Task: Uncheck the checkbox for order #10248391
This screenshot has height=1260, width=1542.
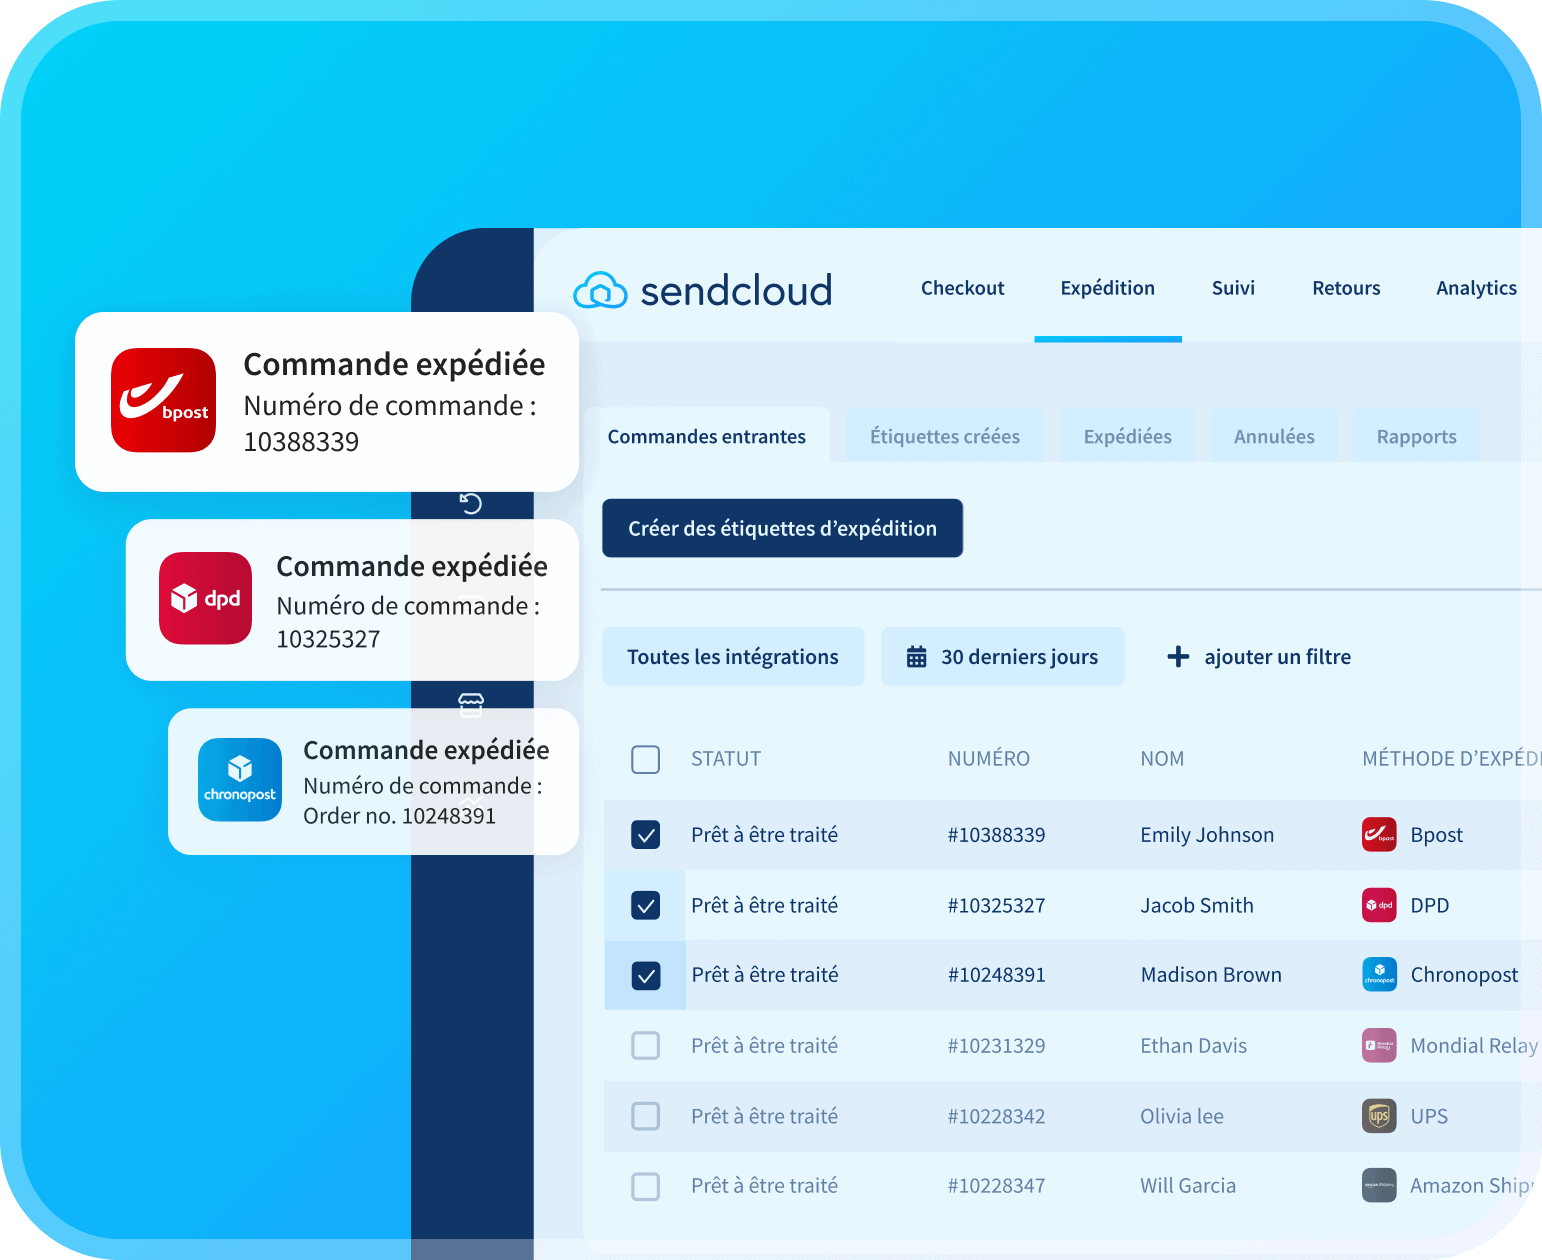Action: pyautogui.click(x=646, y=975)
